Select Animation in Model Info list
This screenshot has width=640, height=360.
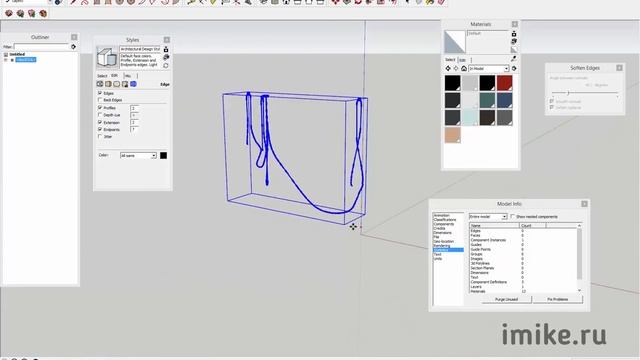pyautogui.click(x=441, y=215)
